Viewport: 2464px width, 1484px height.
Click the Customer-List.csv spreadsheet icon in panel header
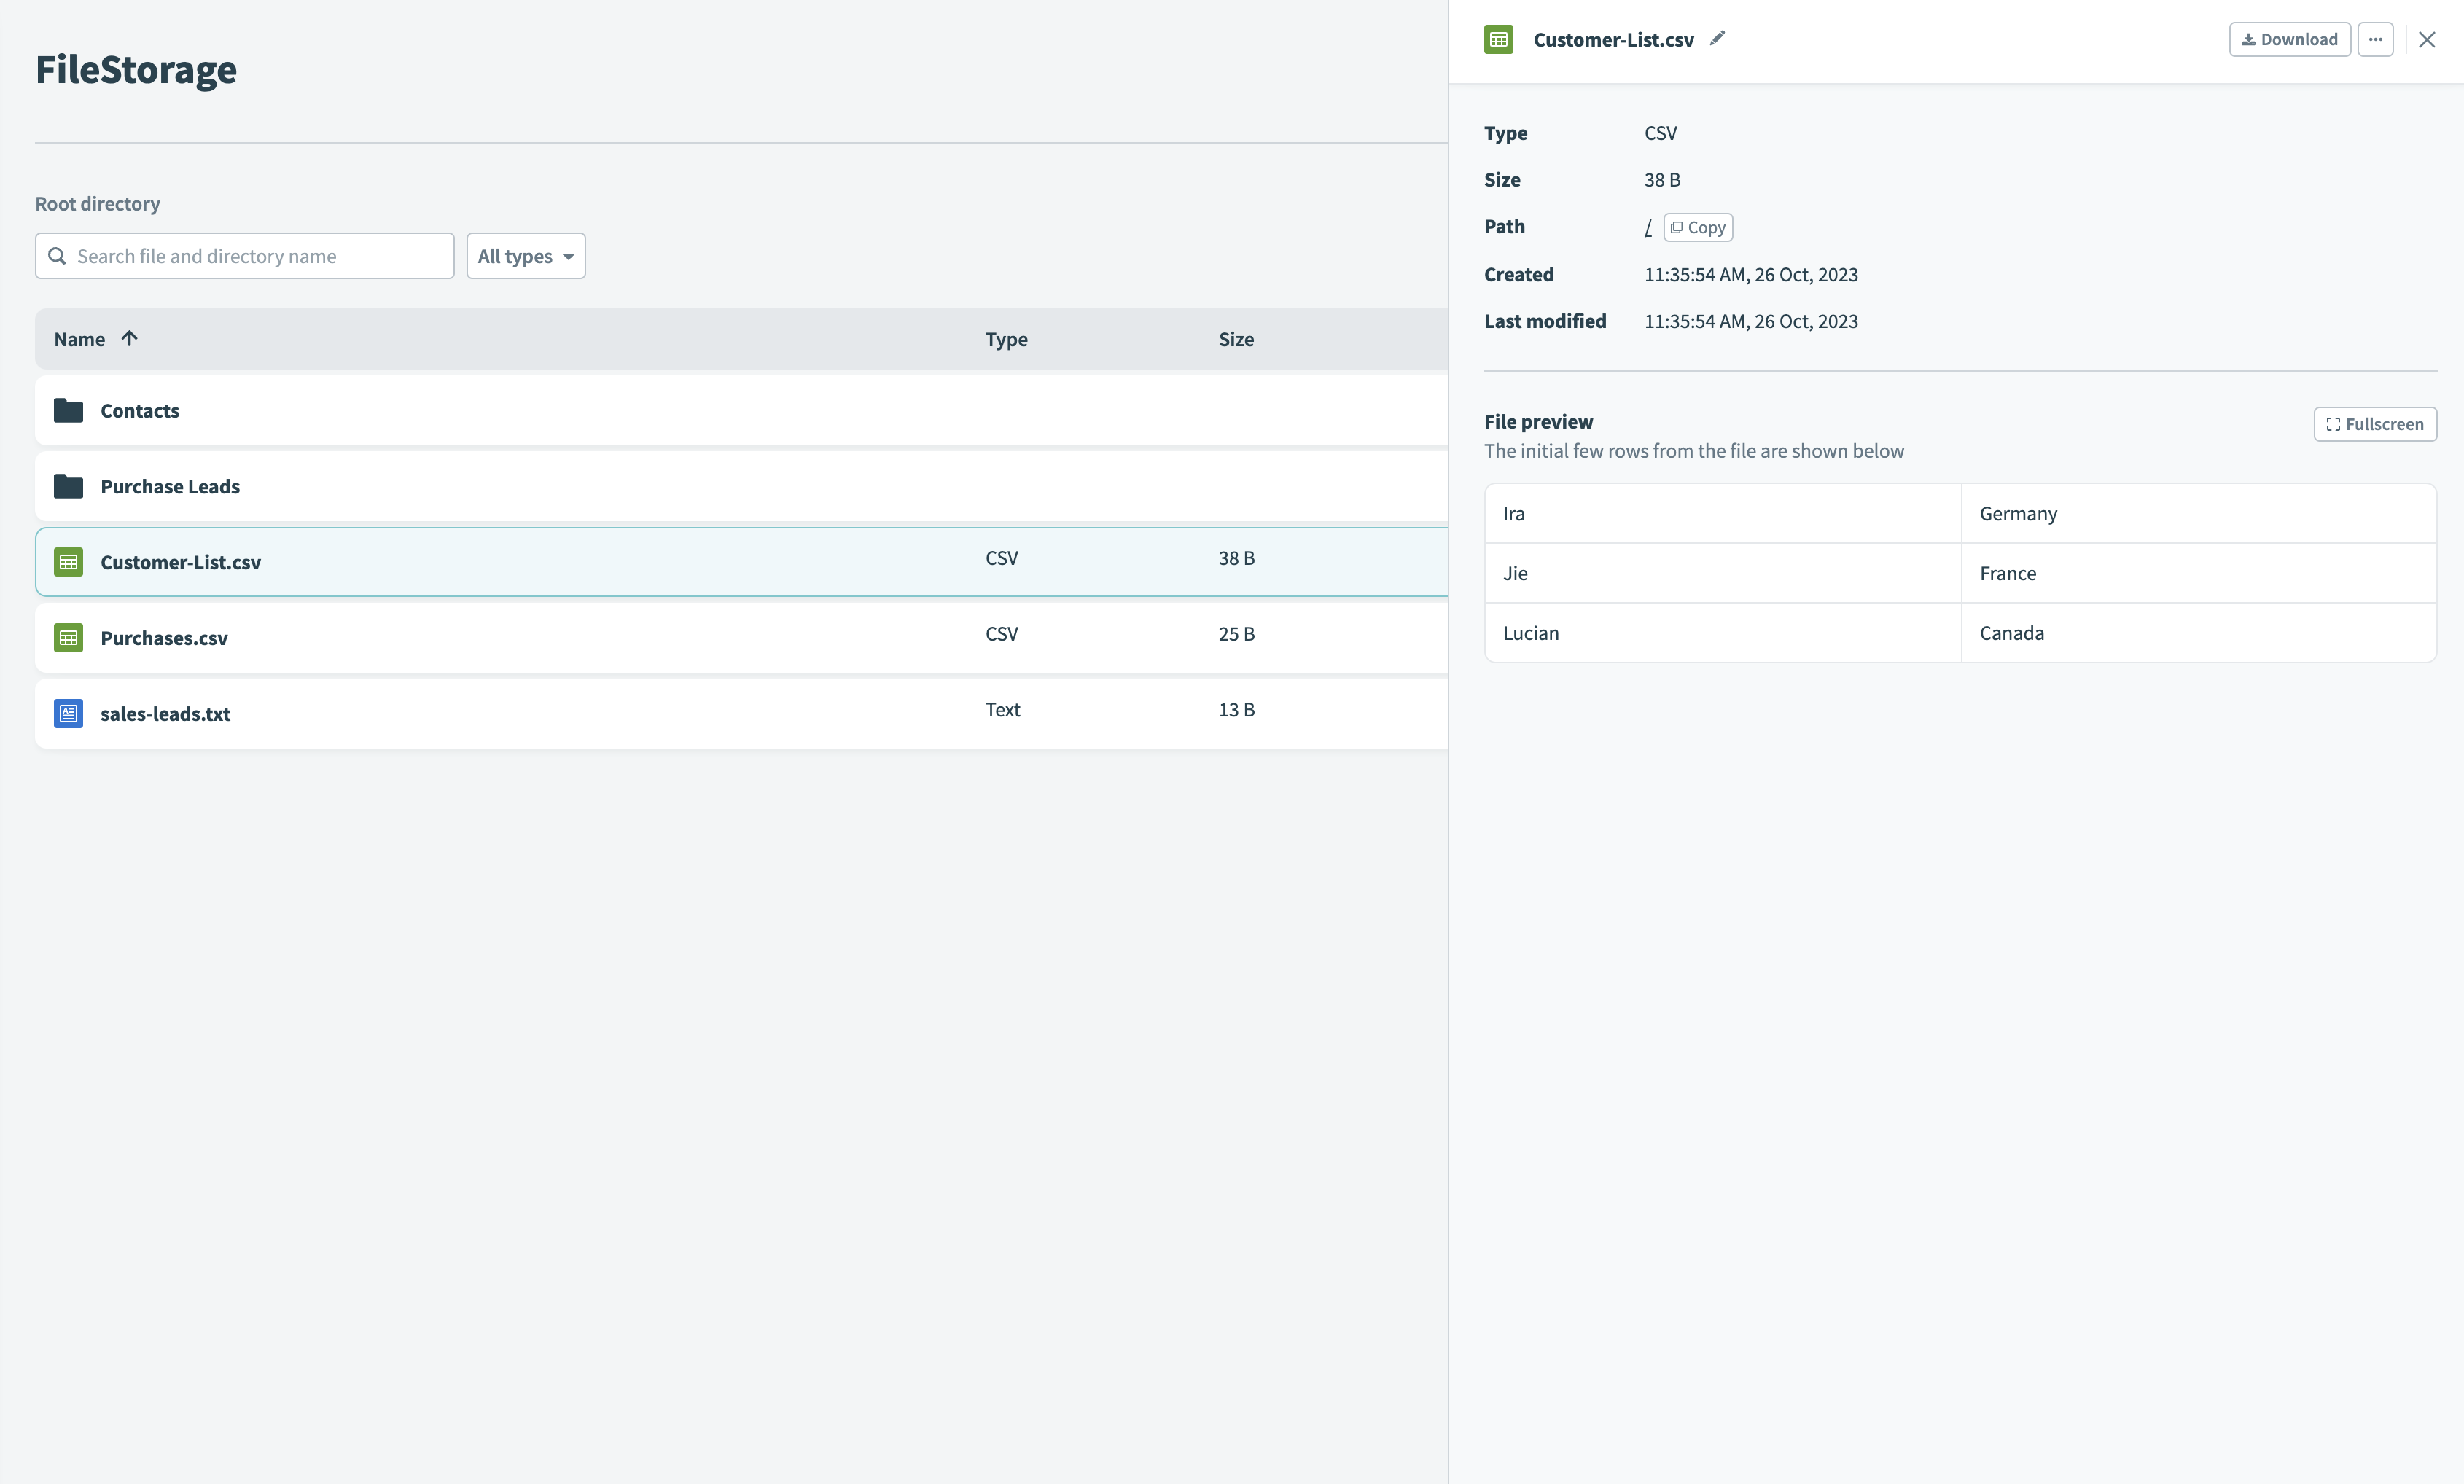tap(1498, 40)
